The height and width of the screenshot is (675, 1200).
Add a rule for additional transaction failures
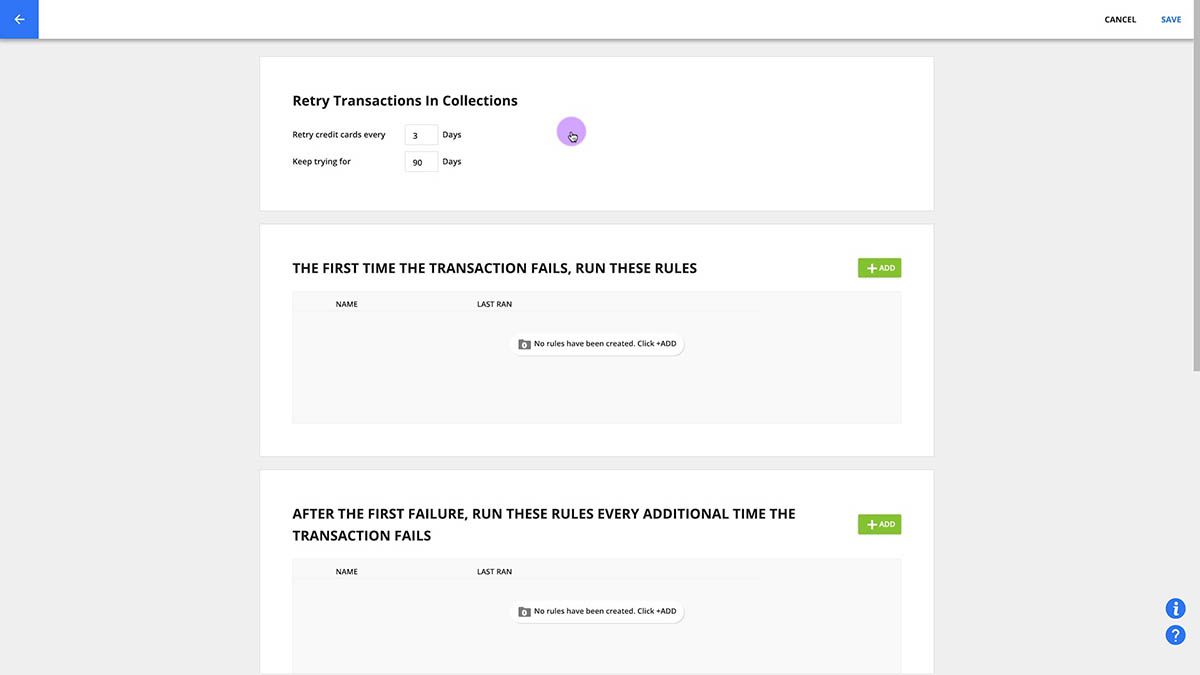[x=879, y=524]
